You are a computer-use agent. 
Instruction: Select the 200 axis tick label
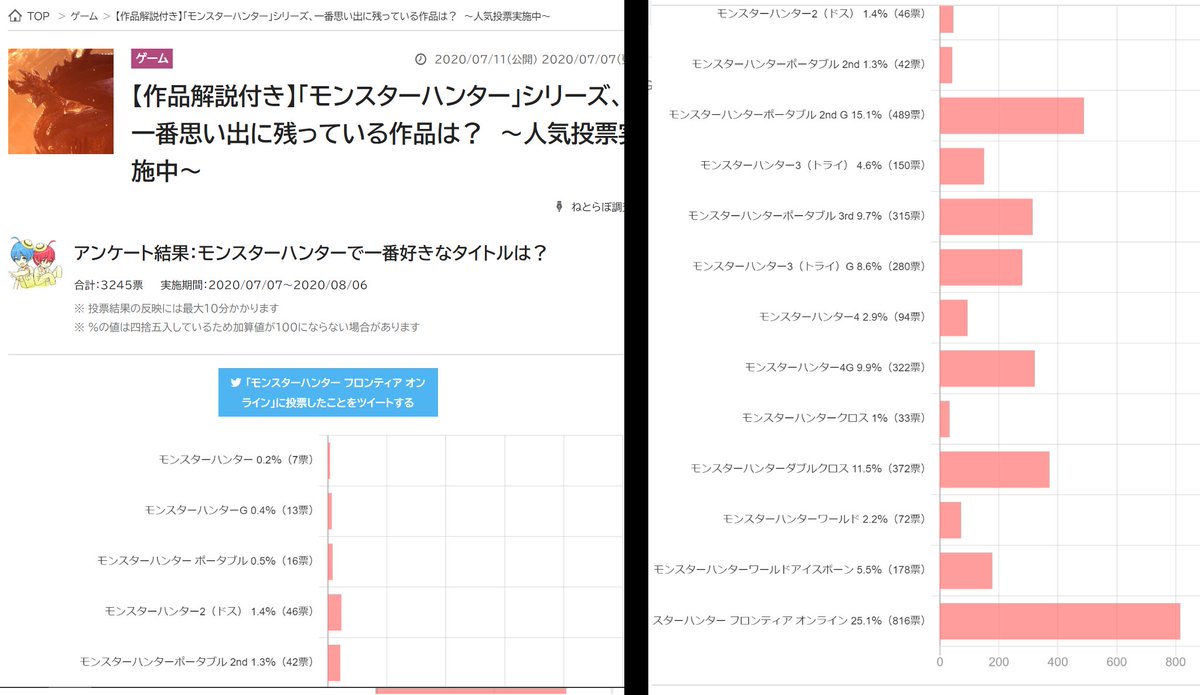coord(998,661)
